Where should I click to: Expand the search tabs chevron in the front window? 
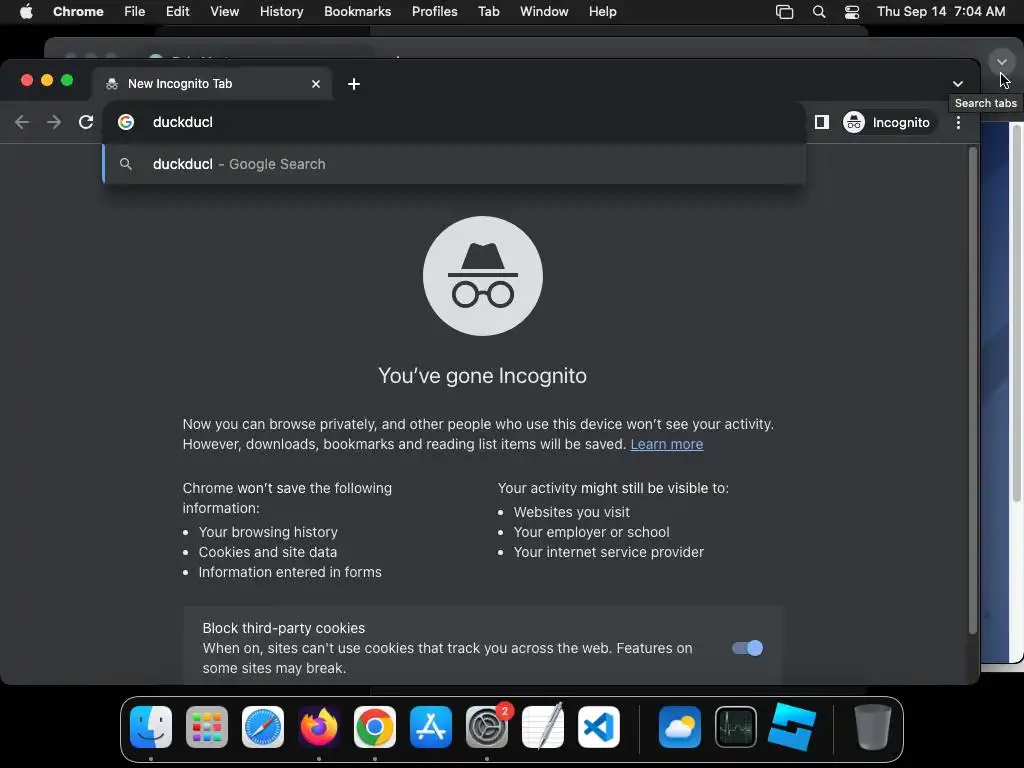958,84
